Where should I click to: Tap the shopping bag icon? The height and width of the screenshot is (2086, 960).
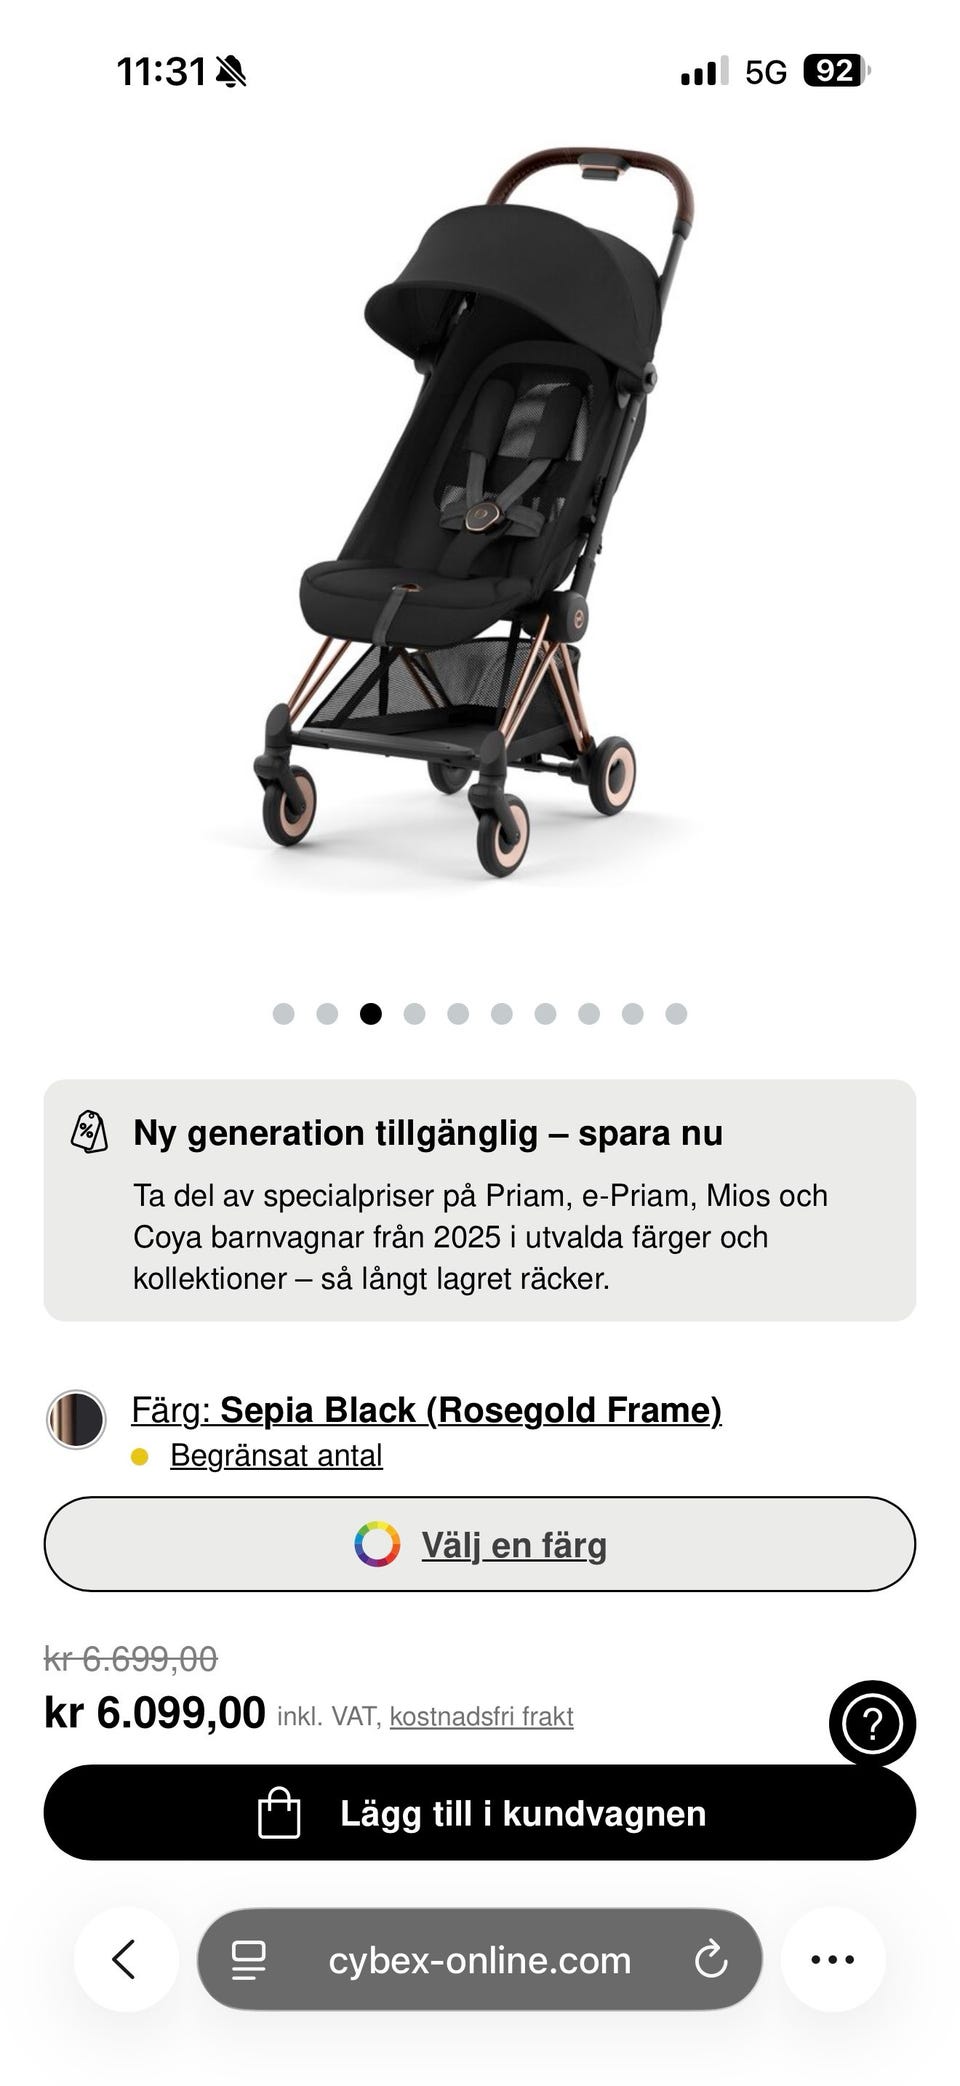click(x=279, y=1813)
